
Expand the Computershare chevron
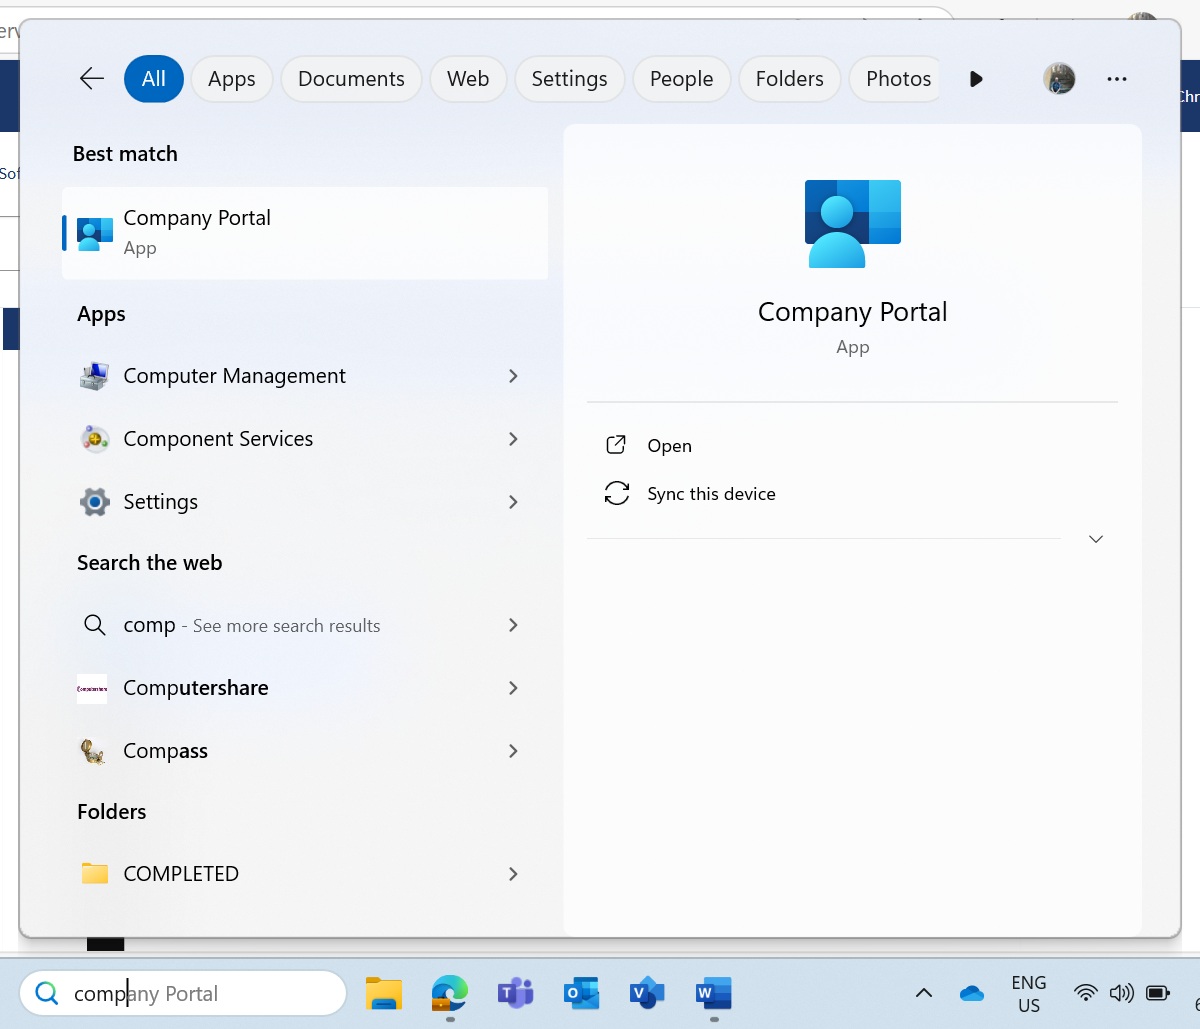513,688
